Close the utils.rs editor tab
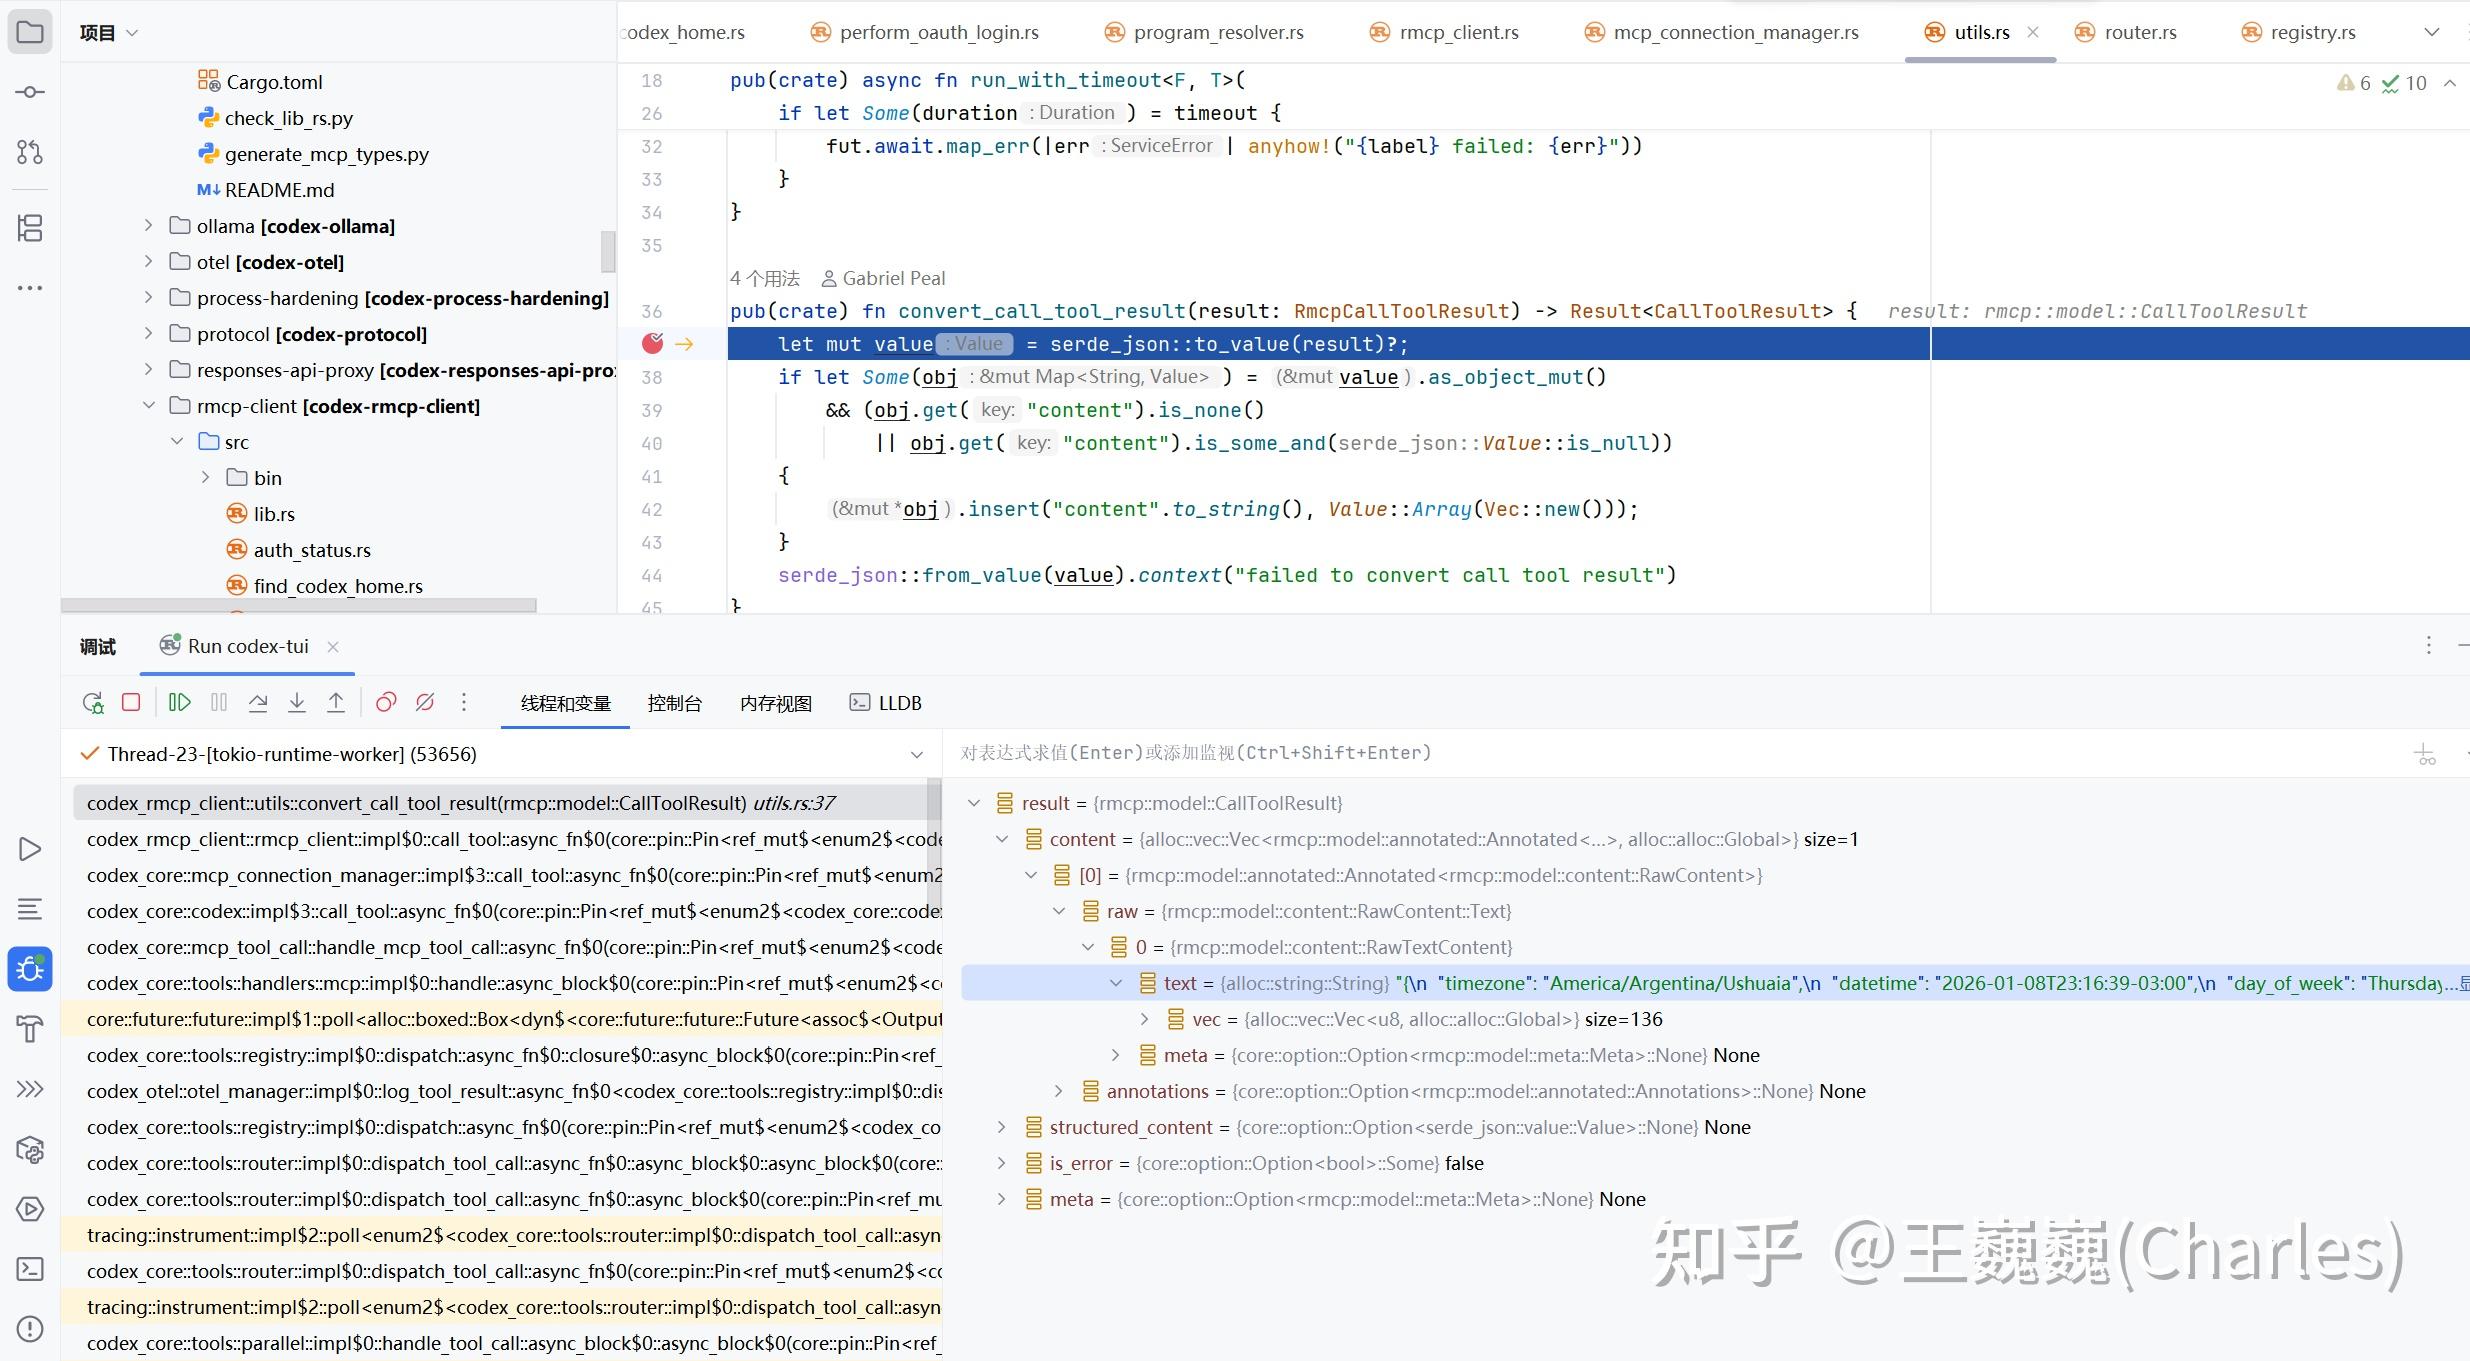This screenshot has height=1361, width=2470. tap(2033, 32)
